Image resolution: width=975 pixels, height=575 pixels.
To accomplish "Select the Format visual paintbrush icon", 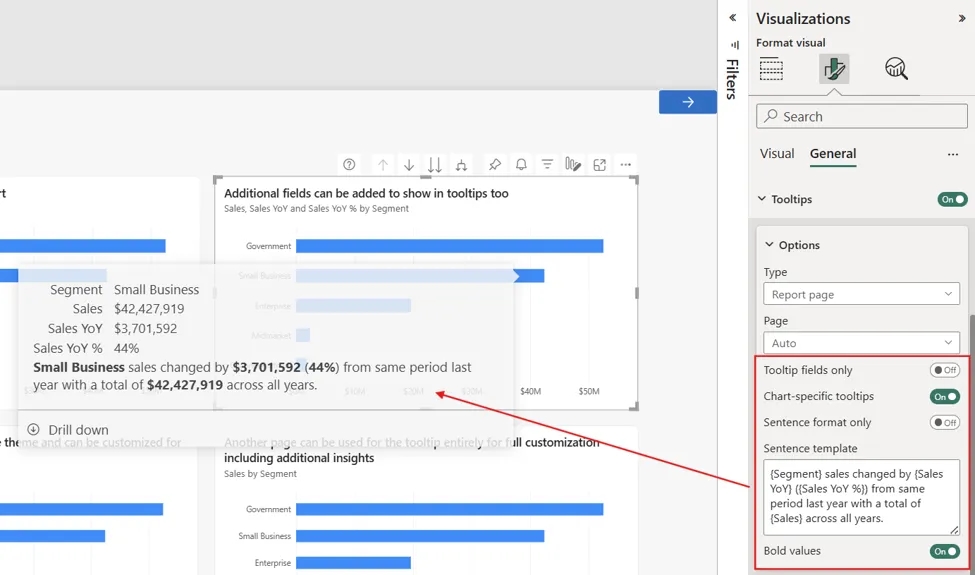I will (x=834, y=68).
